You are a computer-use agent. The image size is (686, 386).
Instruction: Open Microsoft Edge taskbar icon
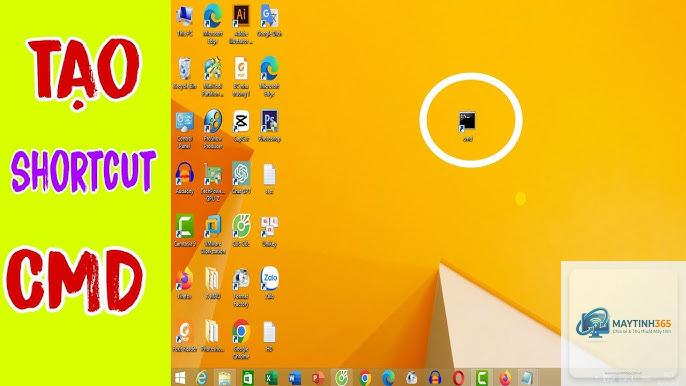click(388, 378)
